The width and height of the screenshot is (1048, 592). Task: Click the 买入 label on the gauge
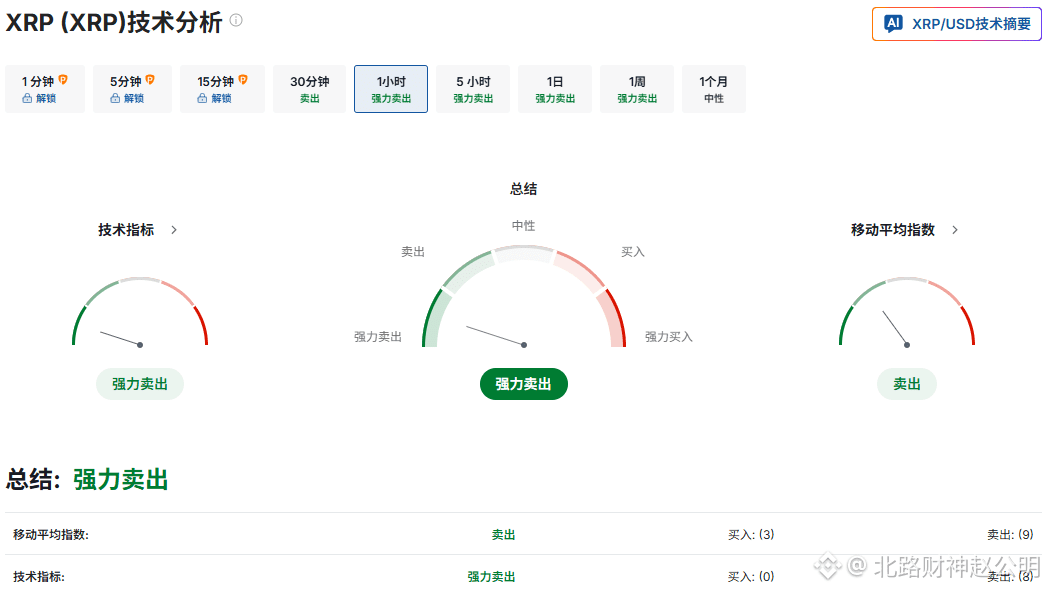[x=632, y=252]
